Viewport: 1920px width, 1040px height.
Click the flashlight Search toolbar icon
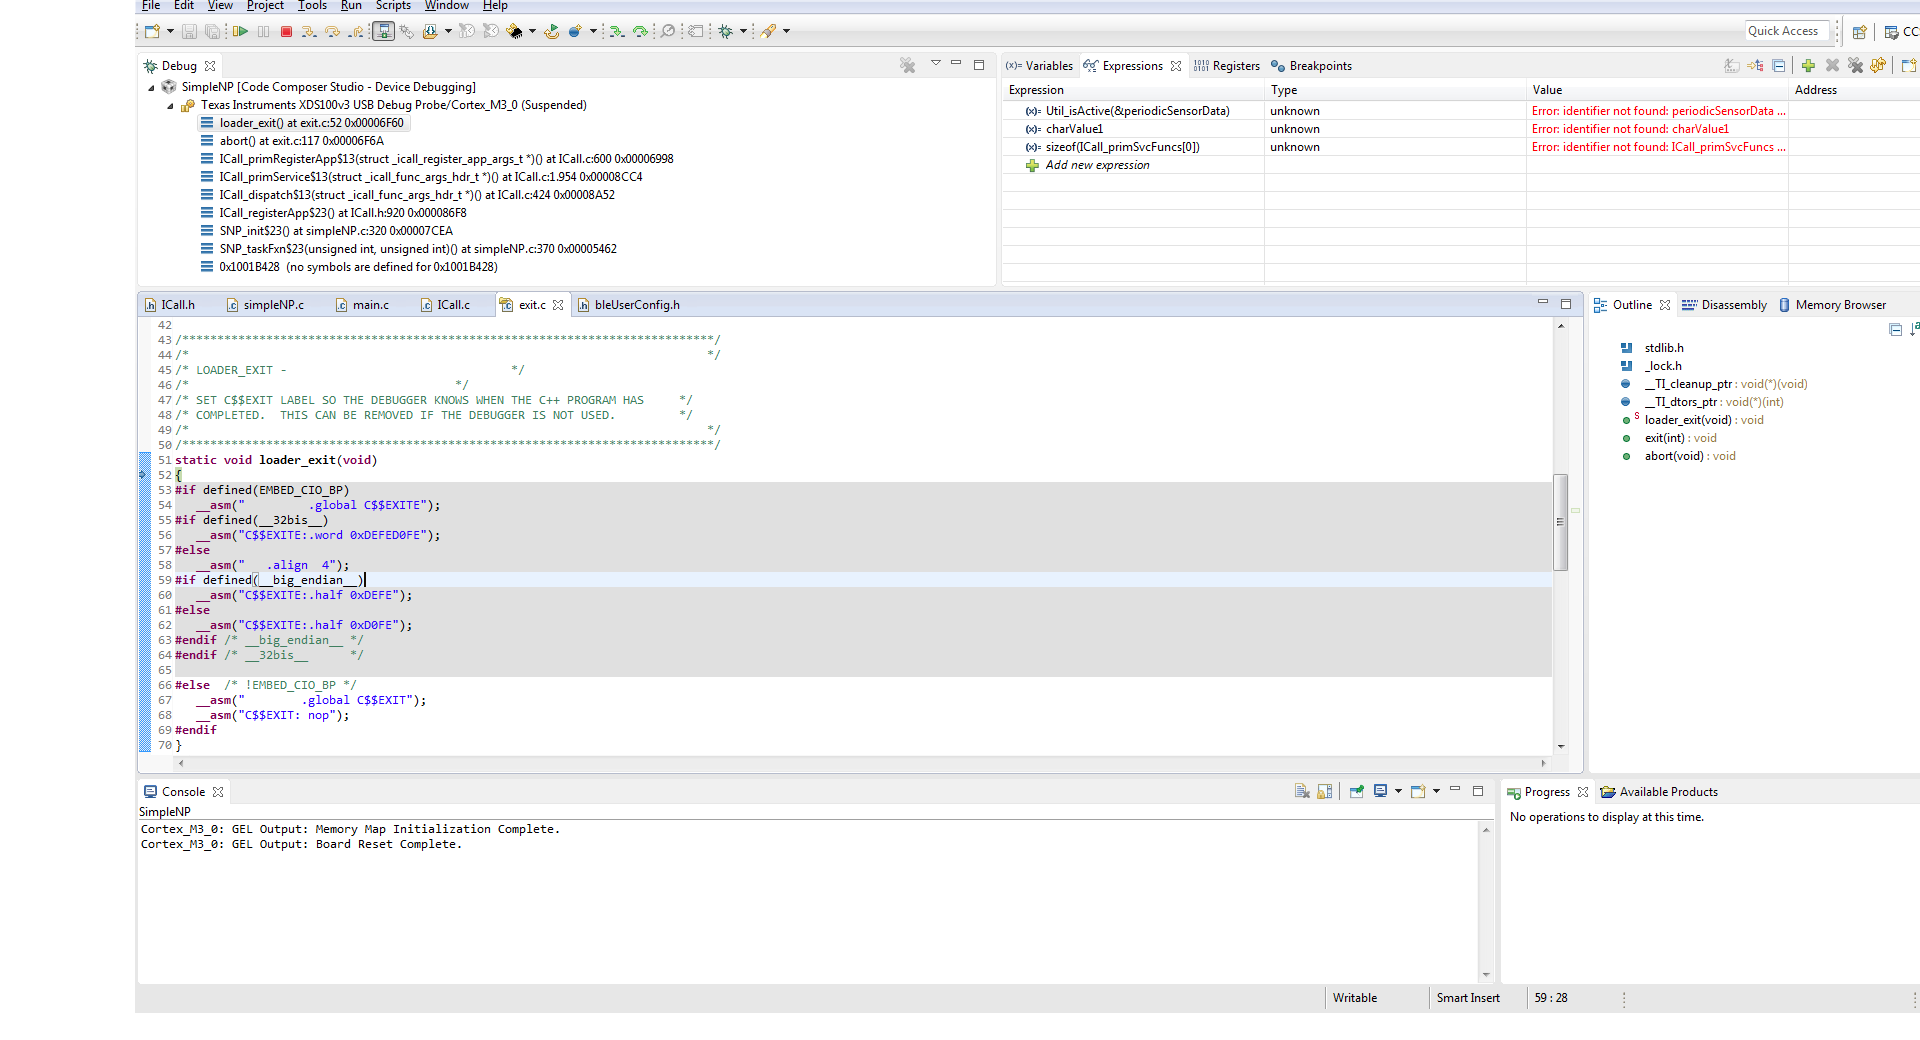pyautogui.click(x=767, y=31)
